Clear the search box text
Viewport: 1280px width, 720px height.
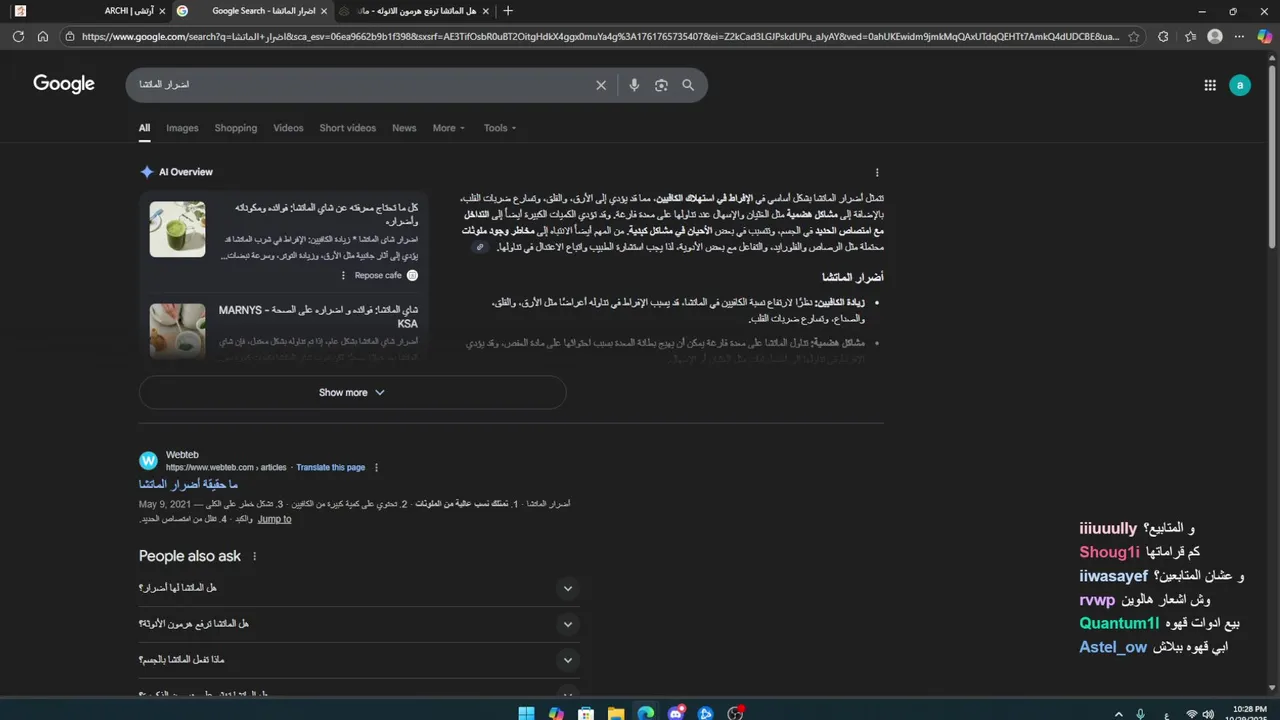pos(601,85)
